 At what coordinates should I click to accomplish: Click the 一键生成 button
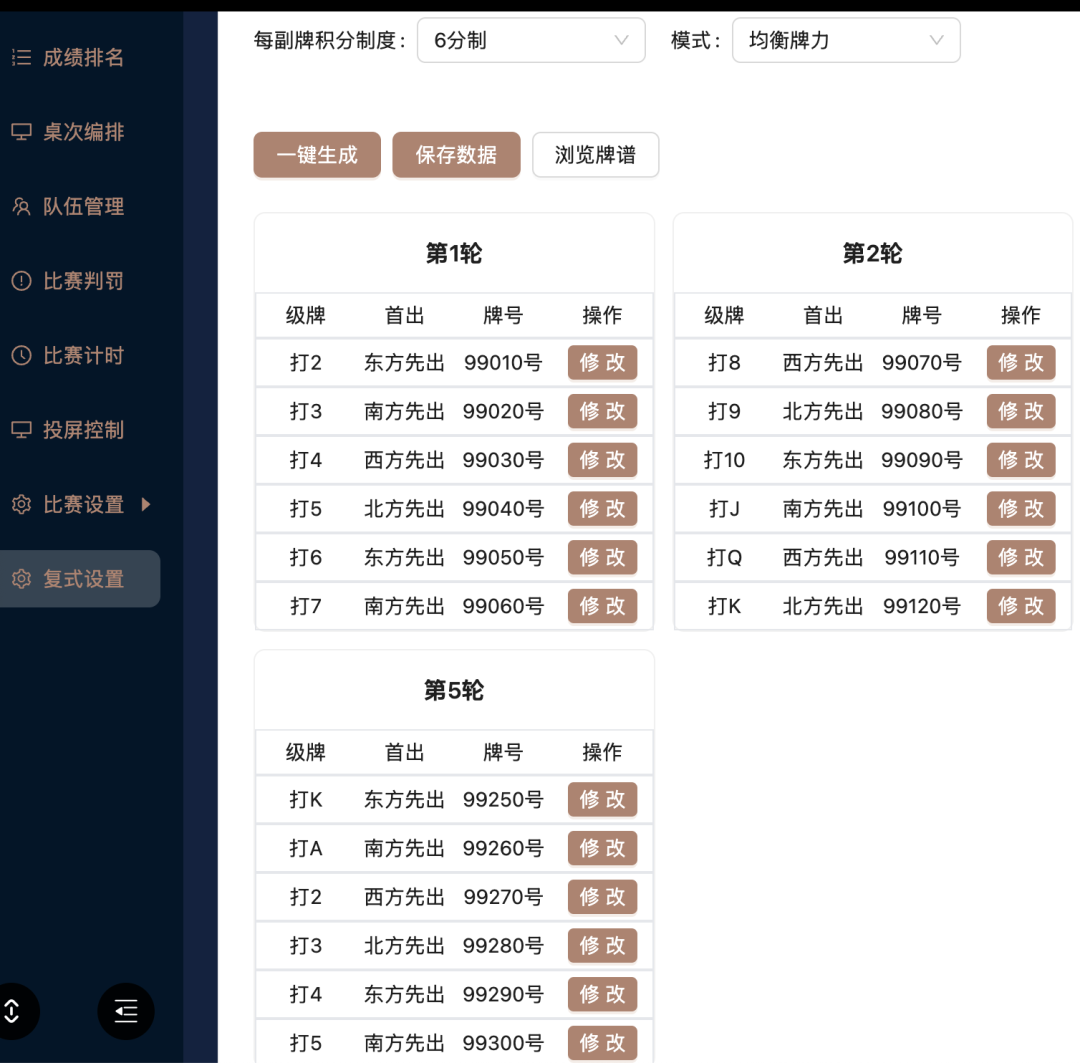pos(317,155)
